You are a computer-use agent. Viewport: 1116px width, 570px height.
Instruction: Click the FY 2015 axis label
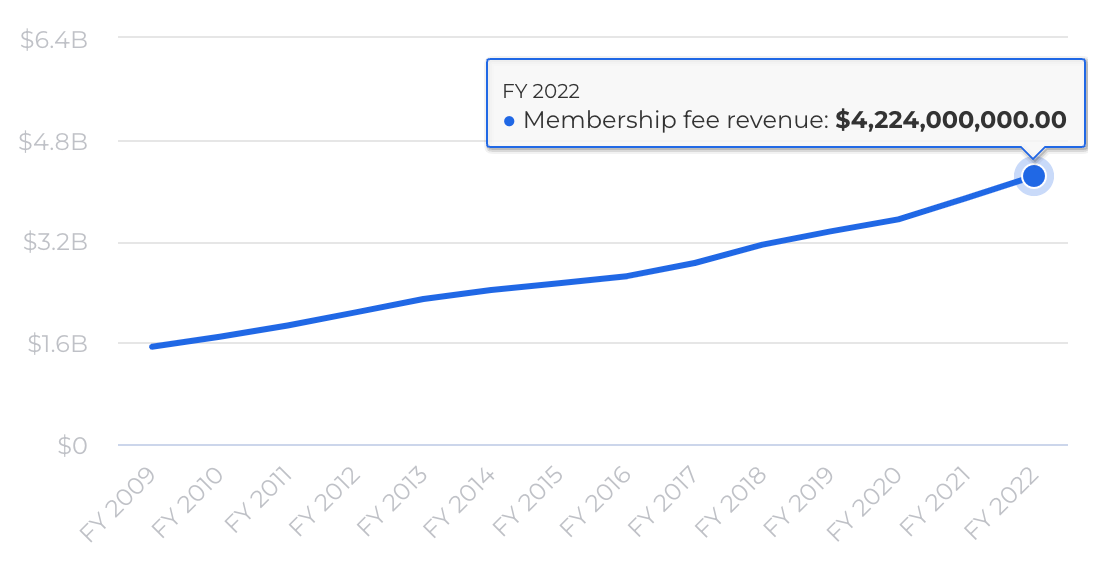527,502
